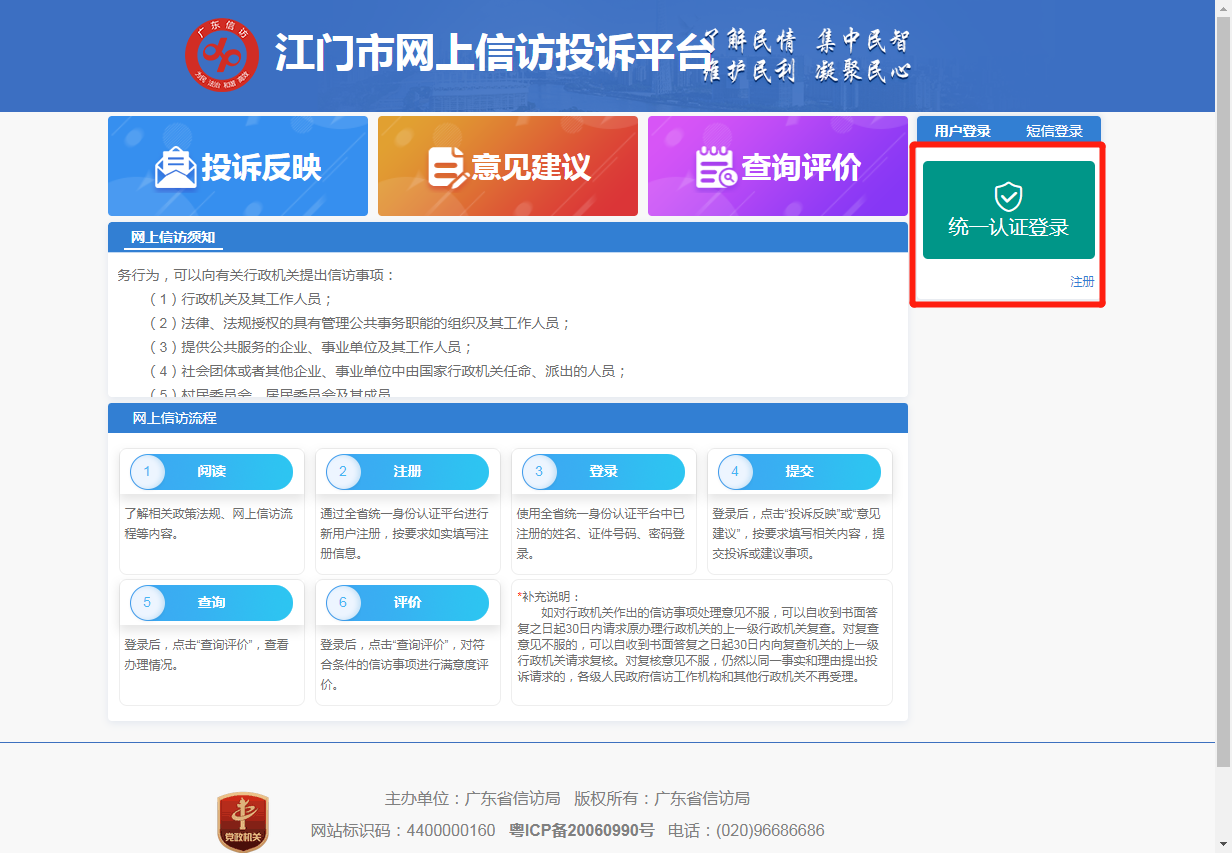Viewport: 1232px width, 853px height.
Task: Open the 粤ICP备20060990号 link
Action: tap(581, 831)
